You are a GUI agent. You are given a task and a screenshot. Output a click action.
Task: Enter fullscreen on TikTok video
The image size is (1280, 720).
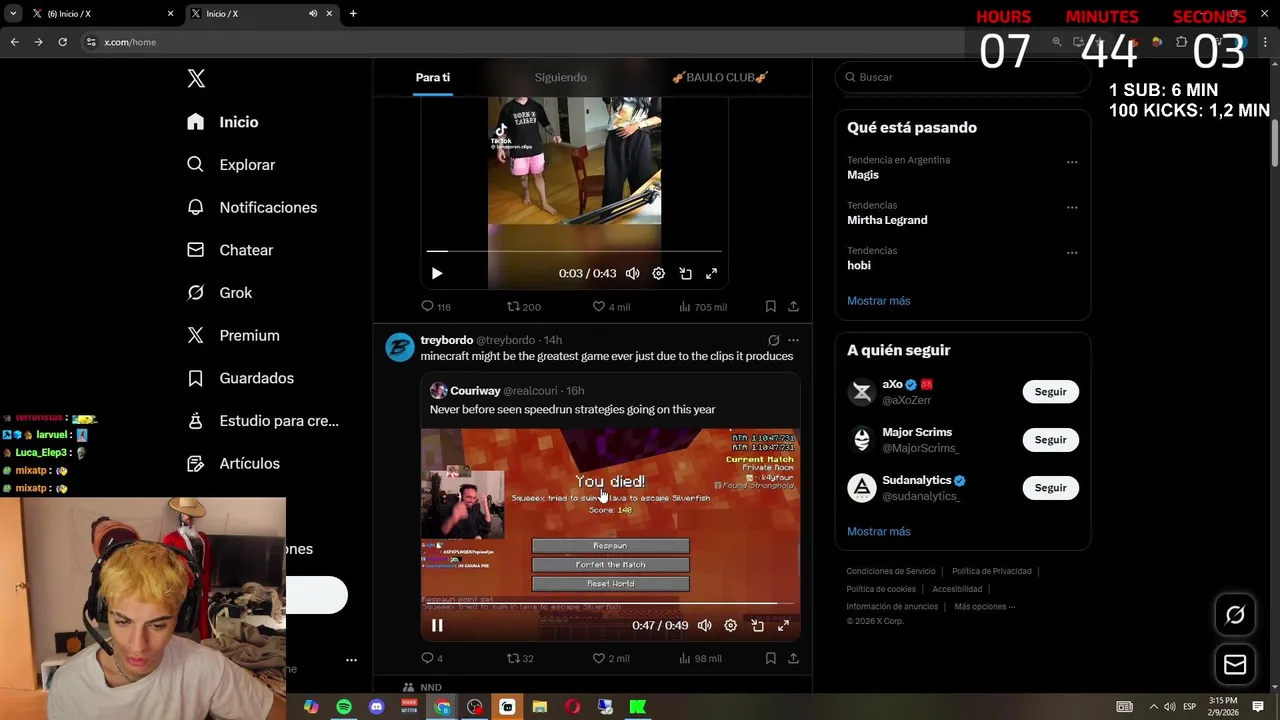pos(712,273)
